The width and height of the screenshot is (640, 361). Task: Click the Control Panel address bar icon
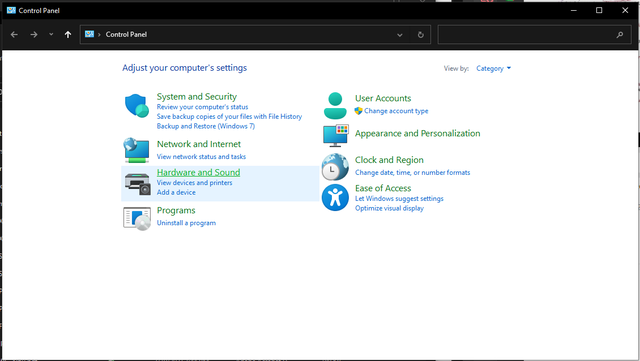point(89,34)
